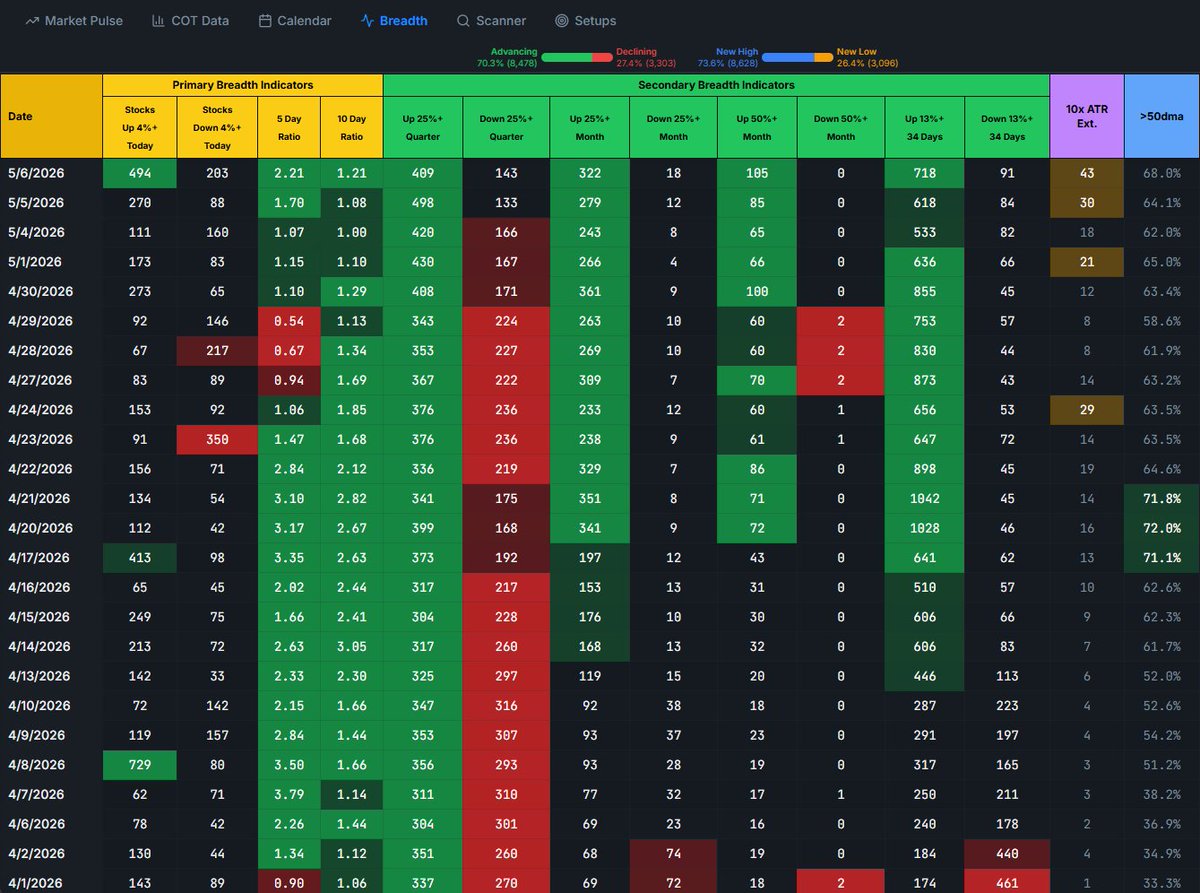Click the 855 cell for 4/30/2026
1200x893 pixels.
(x=925, y=291)
